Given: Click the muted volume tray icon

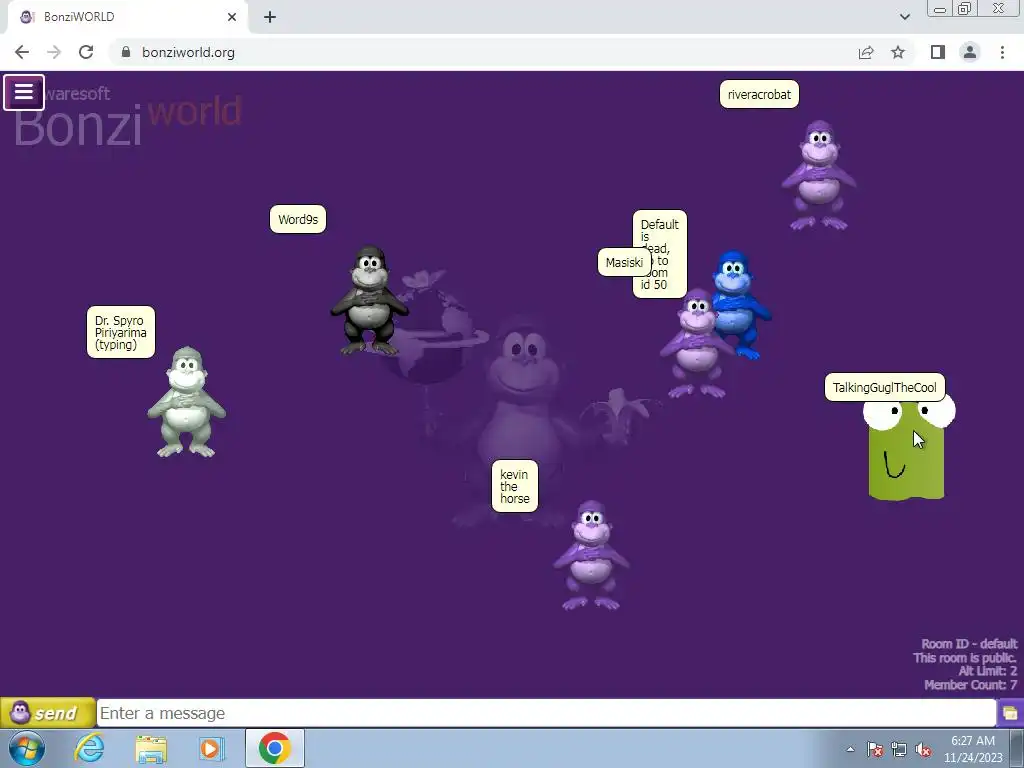Looking at the screenshot, I should (923, 749).
